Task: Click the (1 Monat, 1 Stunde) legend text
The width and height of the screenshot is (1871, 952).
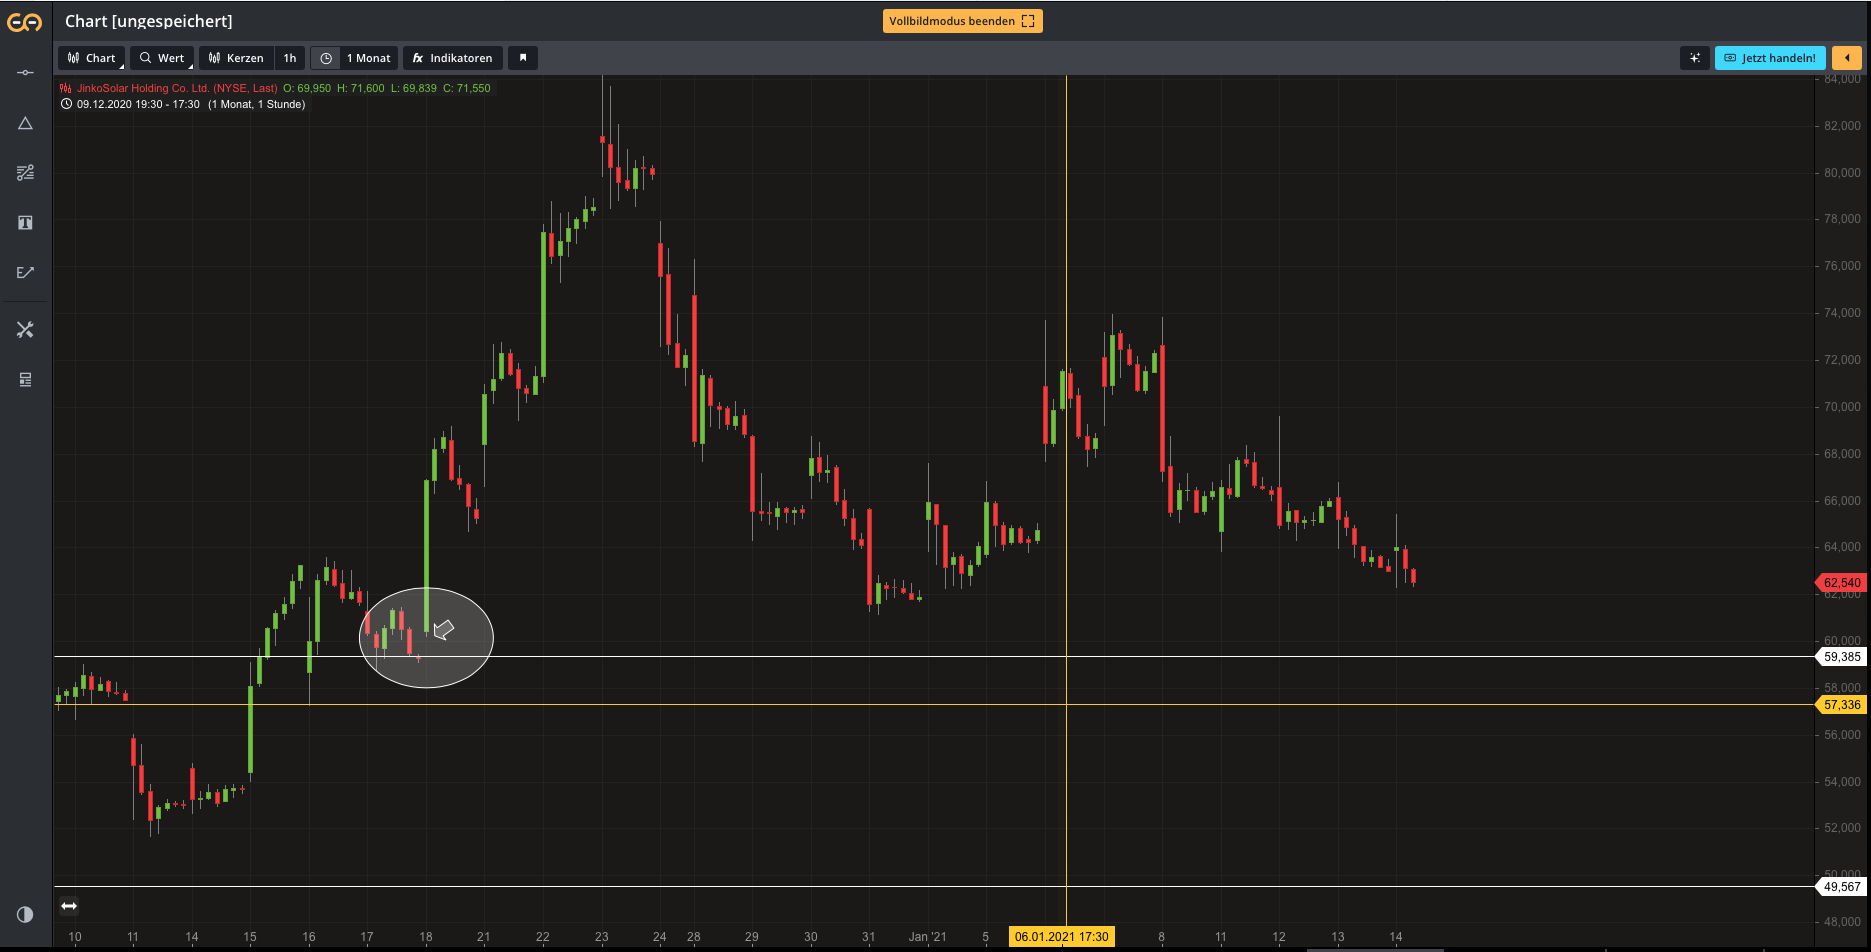Action: click(257, 104)
